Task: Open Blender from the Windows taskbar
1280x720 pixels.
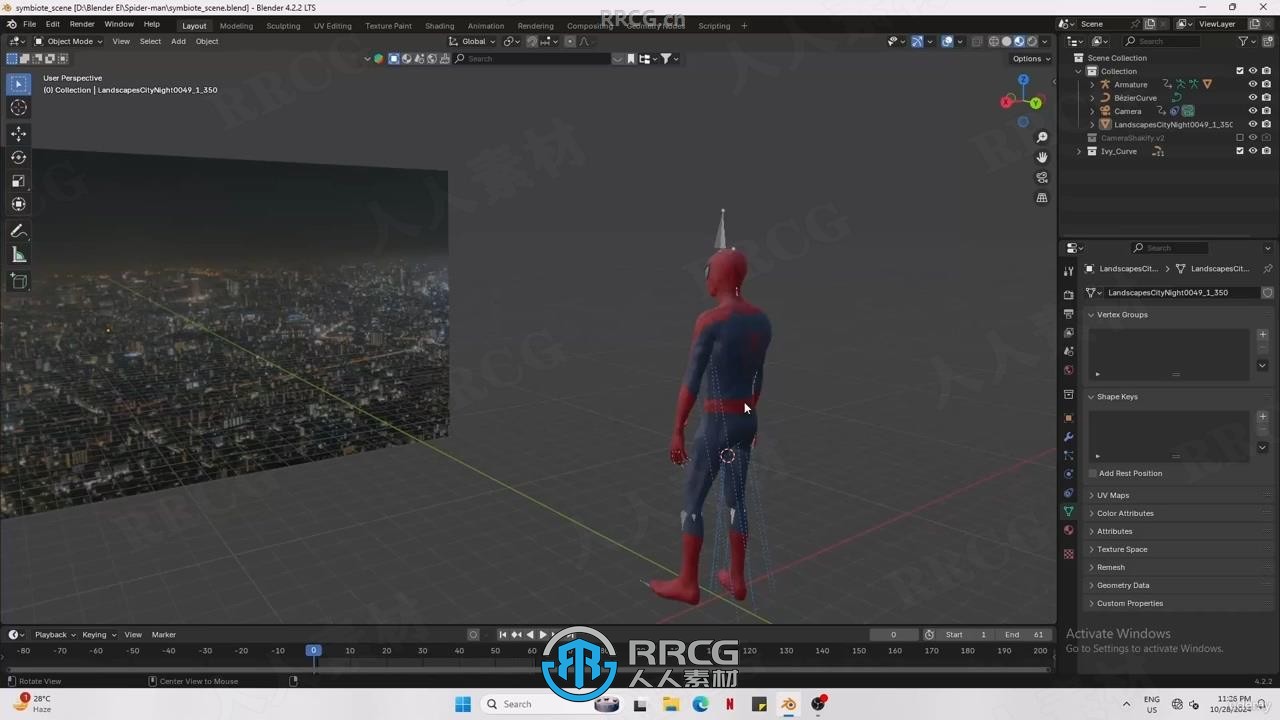Action: 789,704
